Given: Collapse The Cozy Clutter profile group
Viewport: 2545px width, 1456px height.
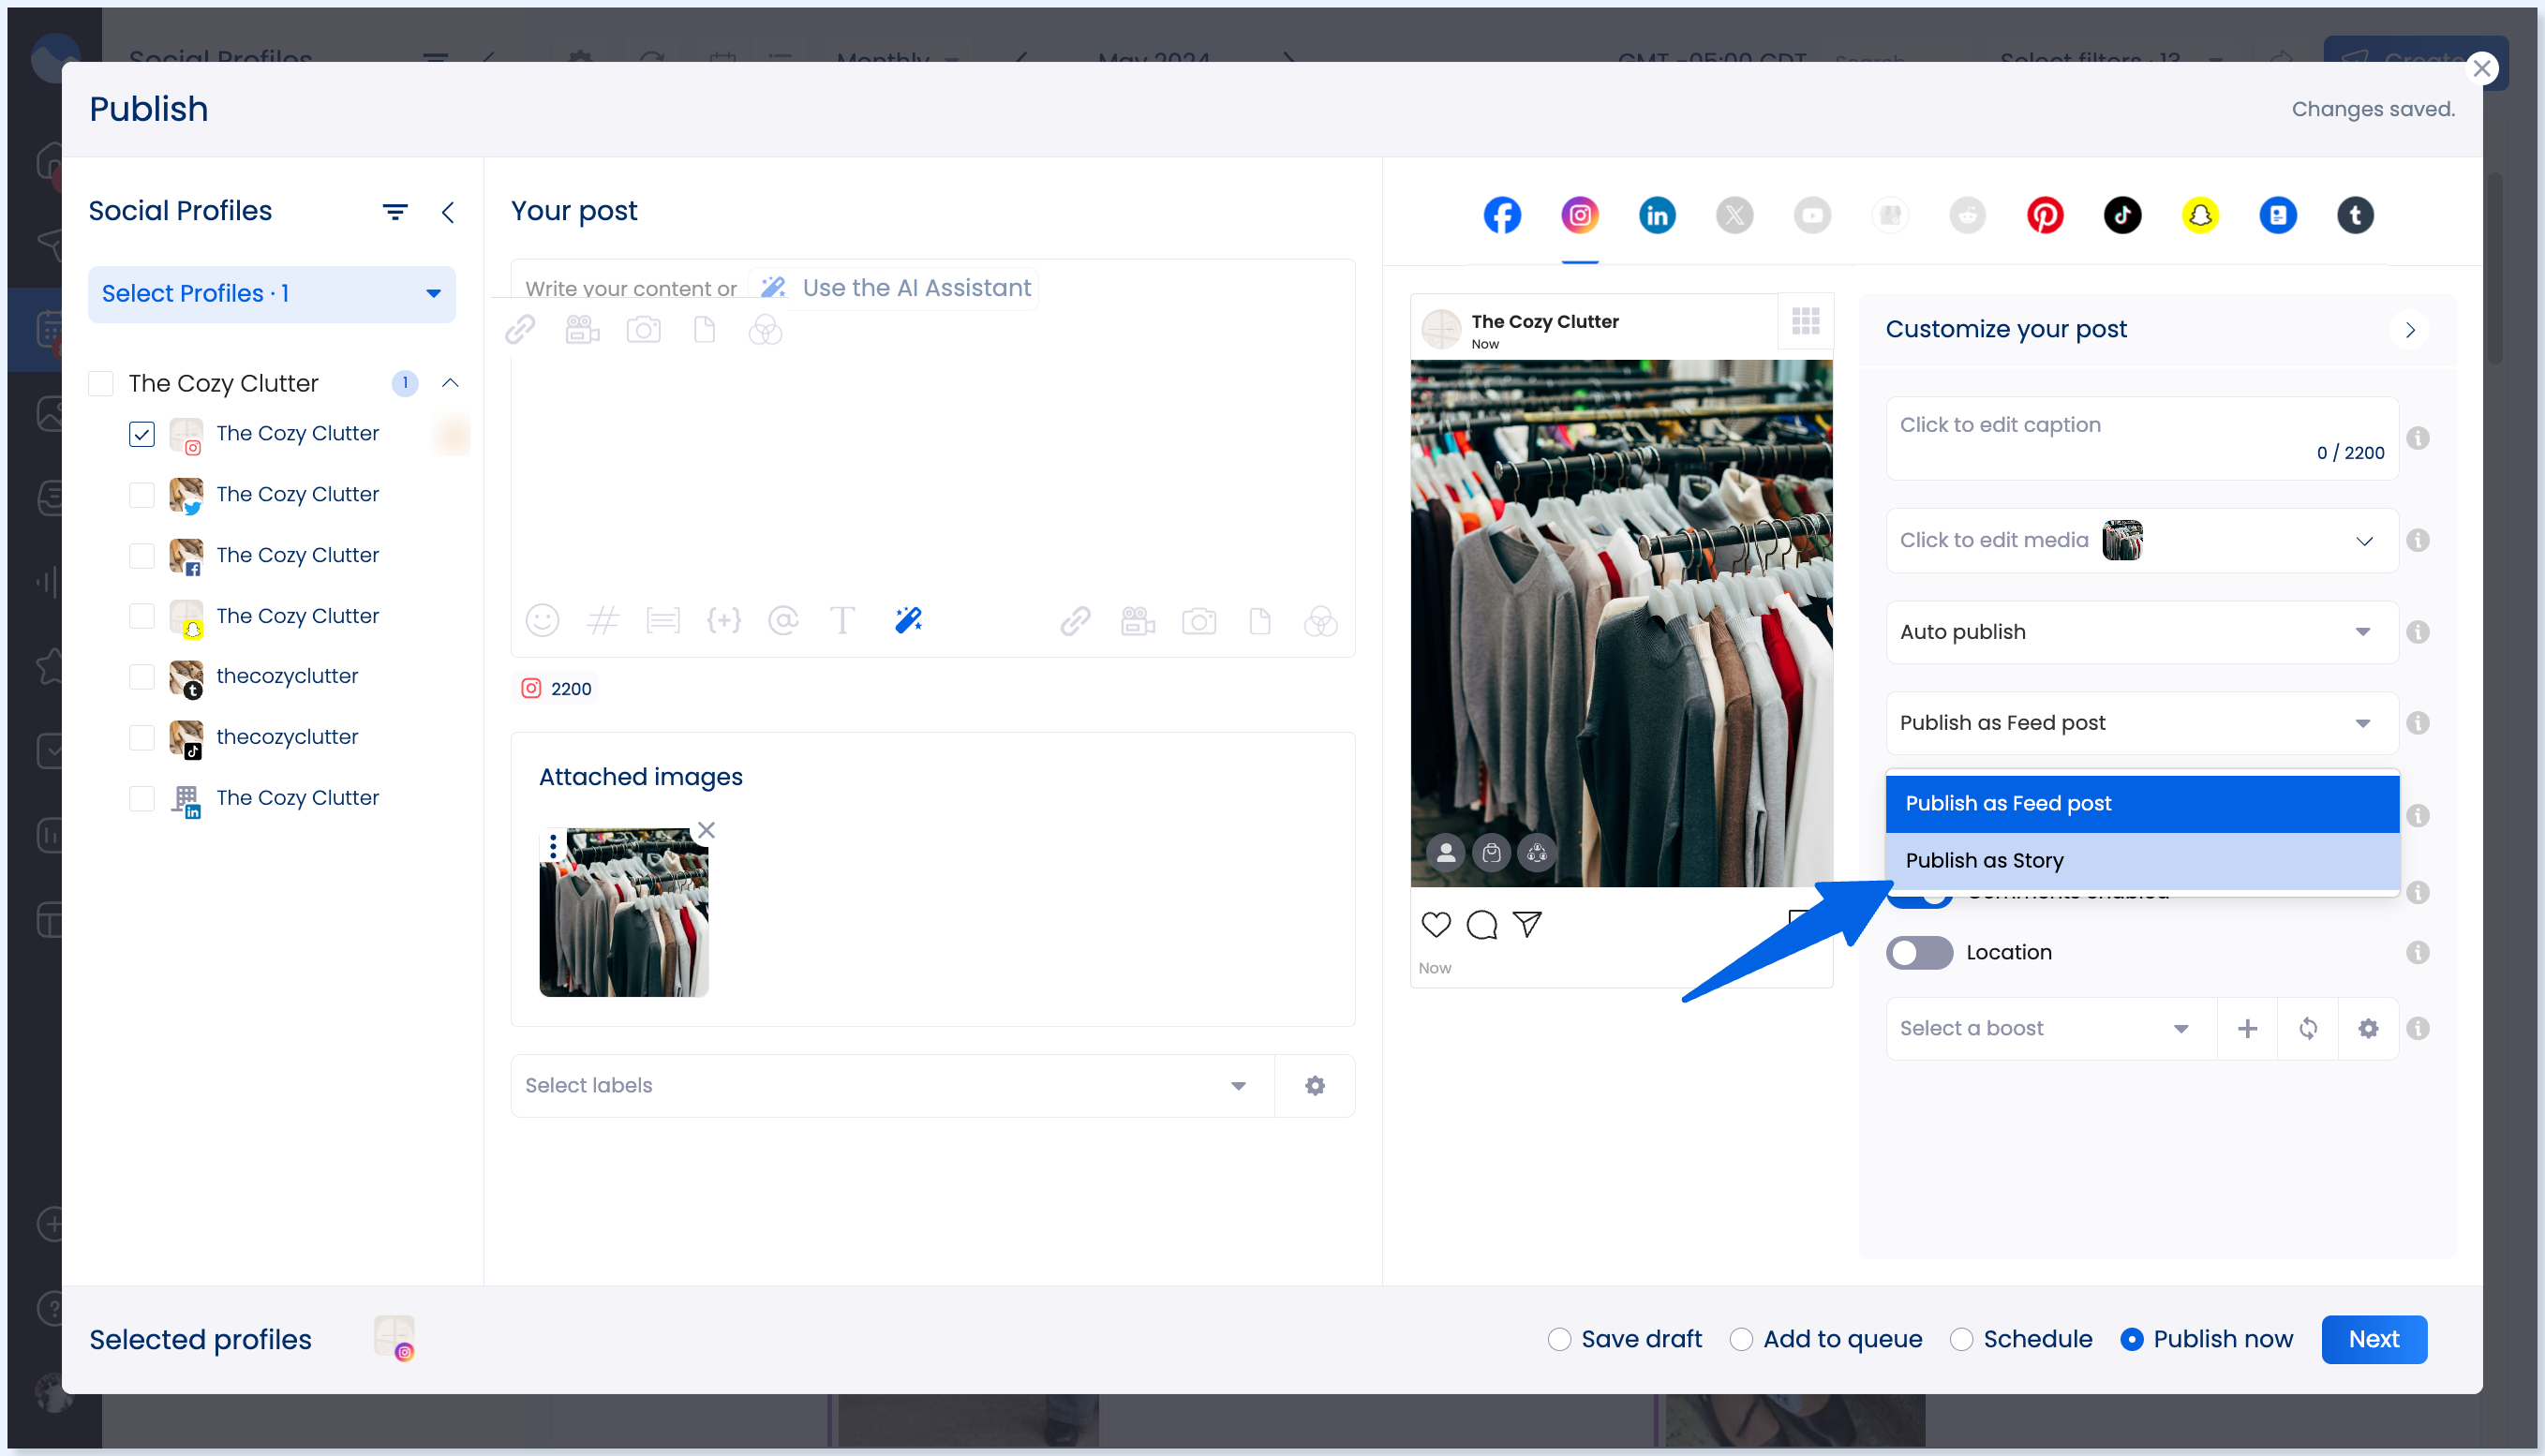Looking at the screenshot, I should (450, 383).
